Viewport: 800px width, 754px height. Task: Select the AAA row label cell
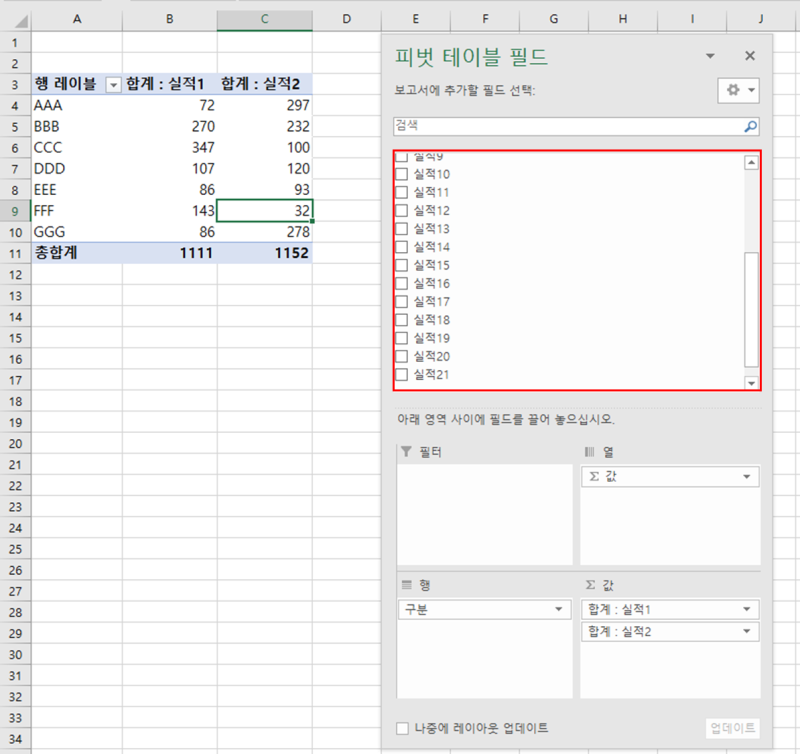pos(77,105)
